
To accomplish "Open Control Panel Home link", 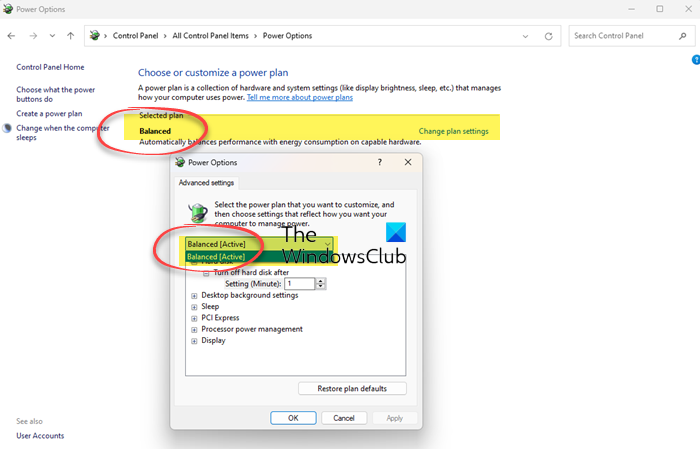I will (x=50, y=67).
